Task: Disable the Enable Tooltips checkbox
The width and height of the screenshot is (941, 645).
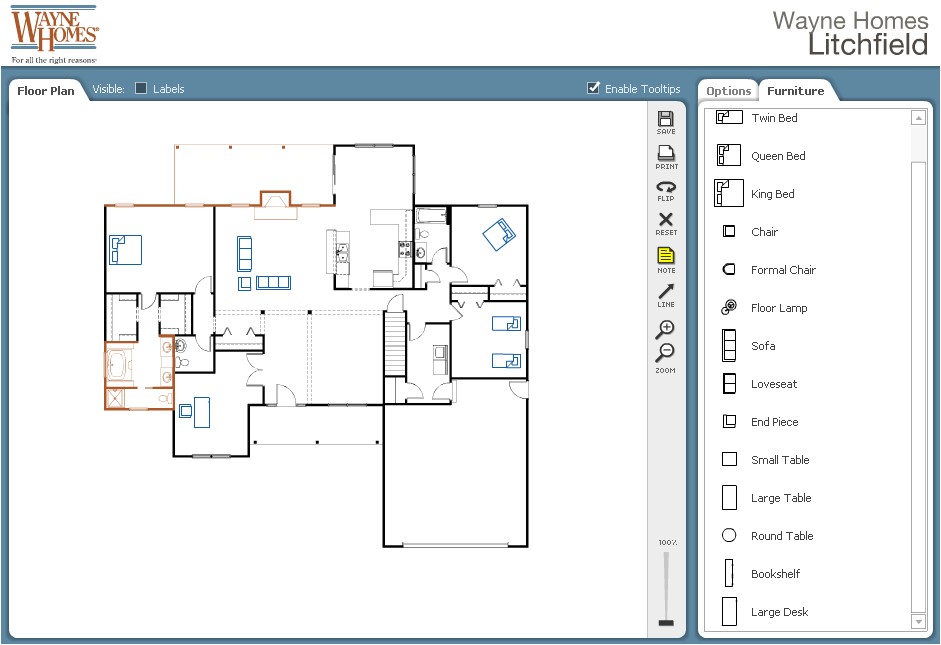Action: [593, 88]
